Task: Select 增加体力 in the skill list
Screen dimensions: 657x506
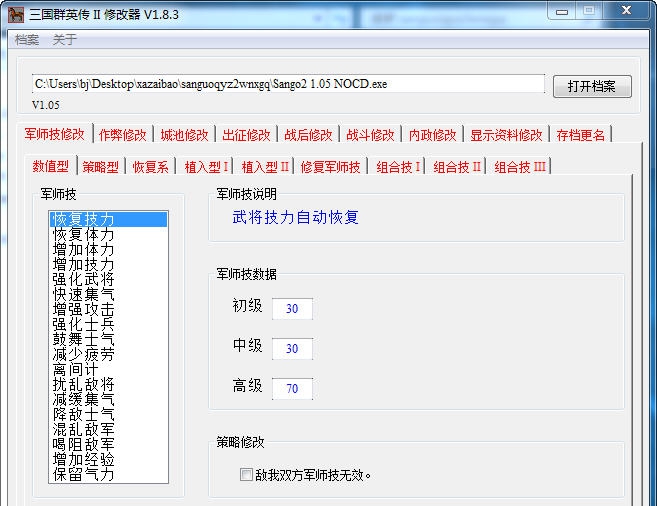Action: [108, 249]
